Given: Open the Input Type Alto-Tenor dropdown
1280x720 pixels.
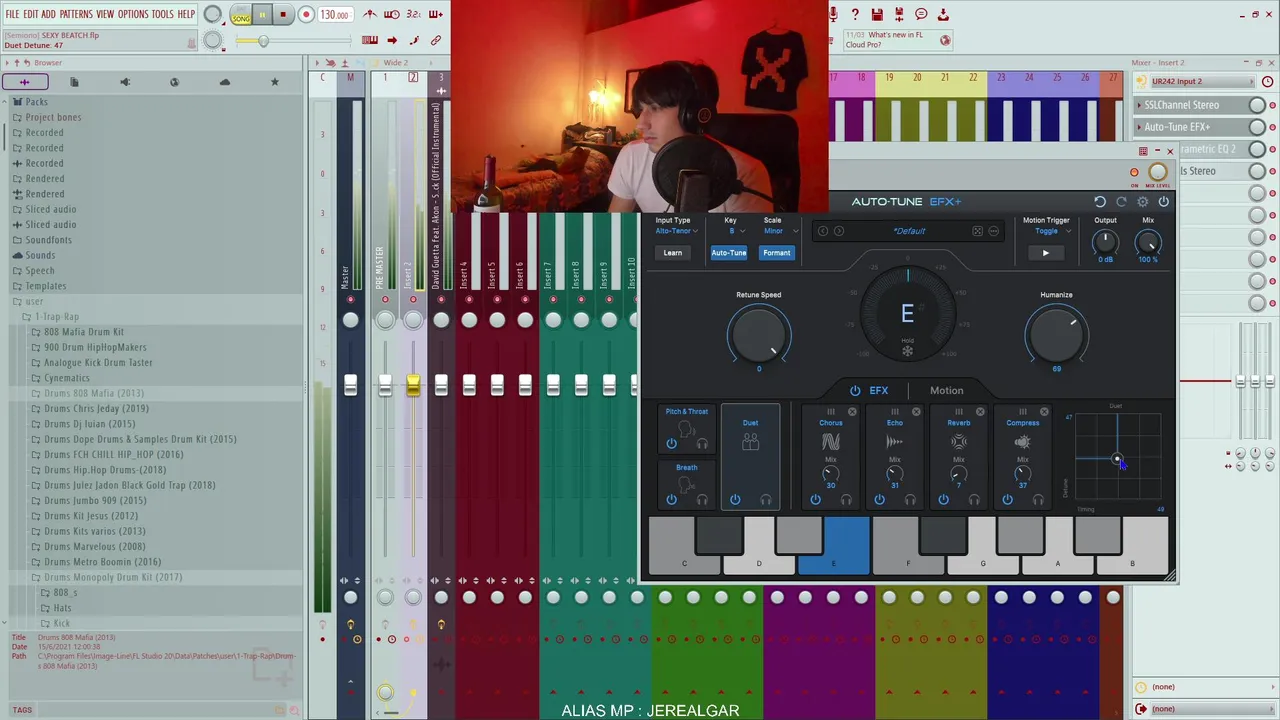Looking at the screenshot, I should click(677, 231).
